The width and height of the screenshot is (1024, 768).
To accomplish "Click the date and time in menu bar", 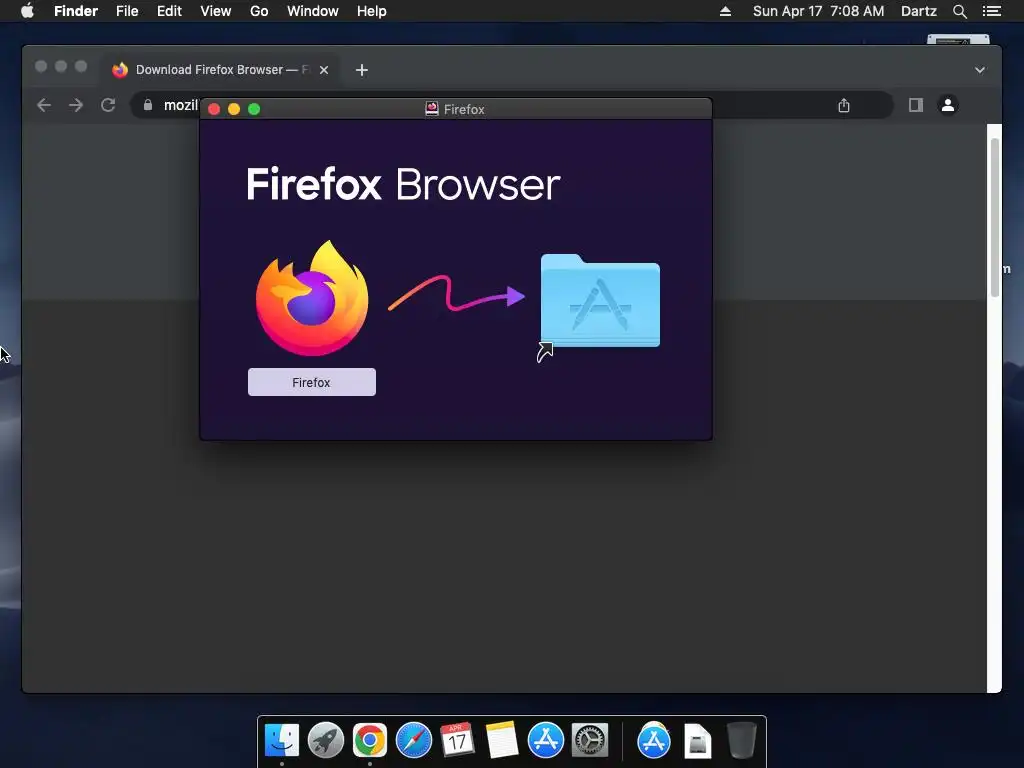I will pyautogui.click(x=818, y=11).
